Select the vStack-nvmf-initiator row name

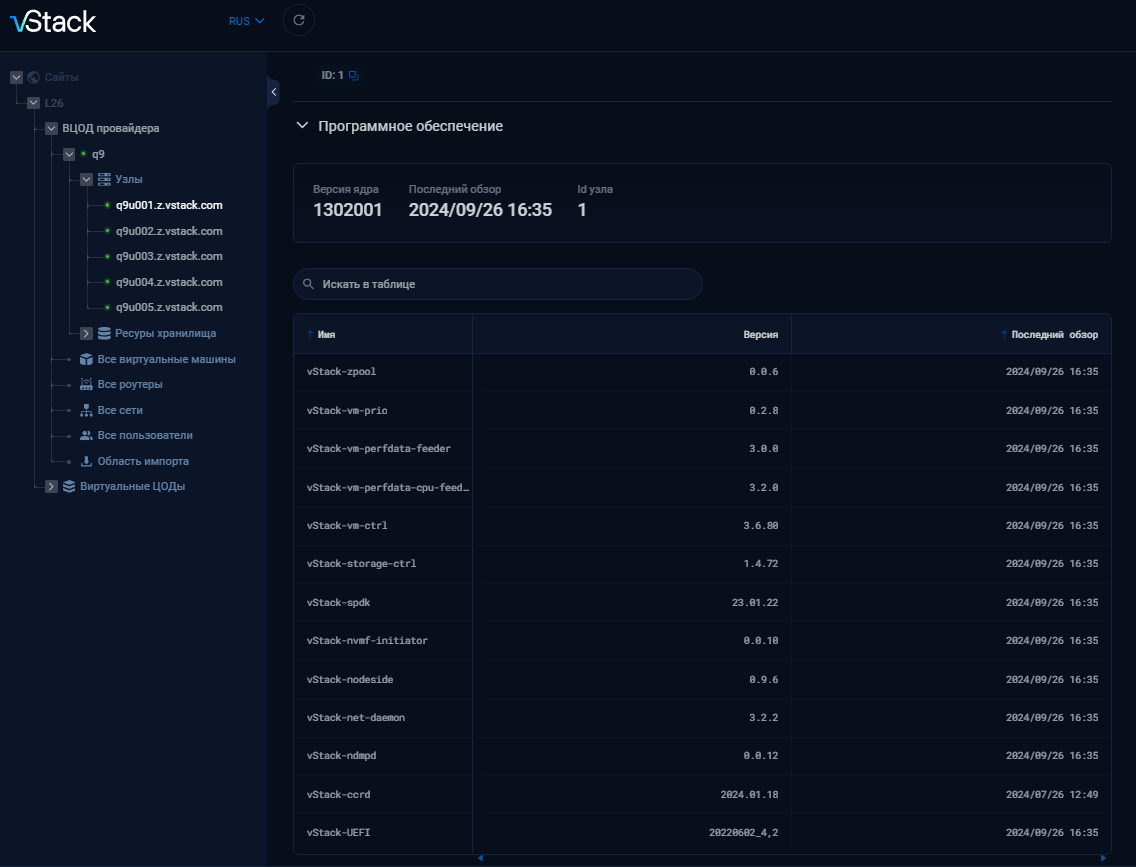367,640
